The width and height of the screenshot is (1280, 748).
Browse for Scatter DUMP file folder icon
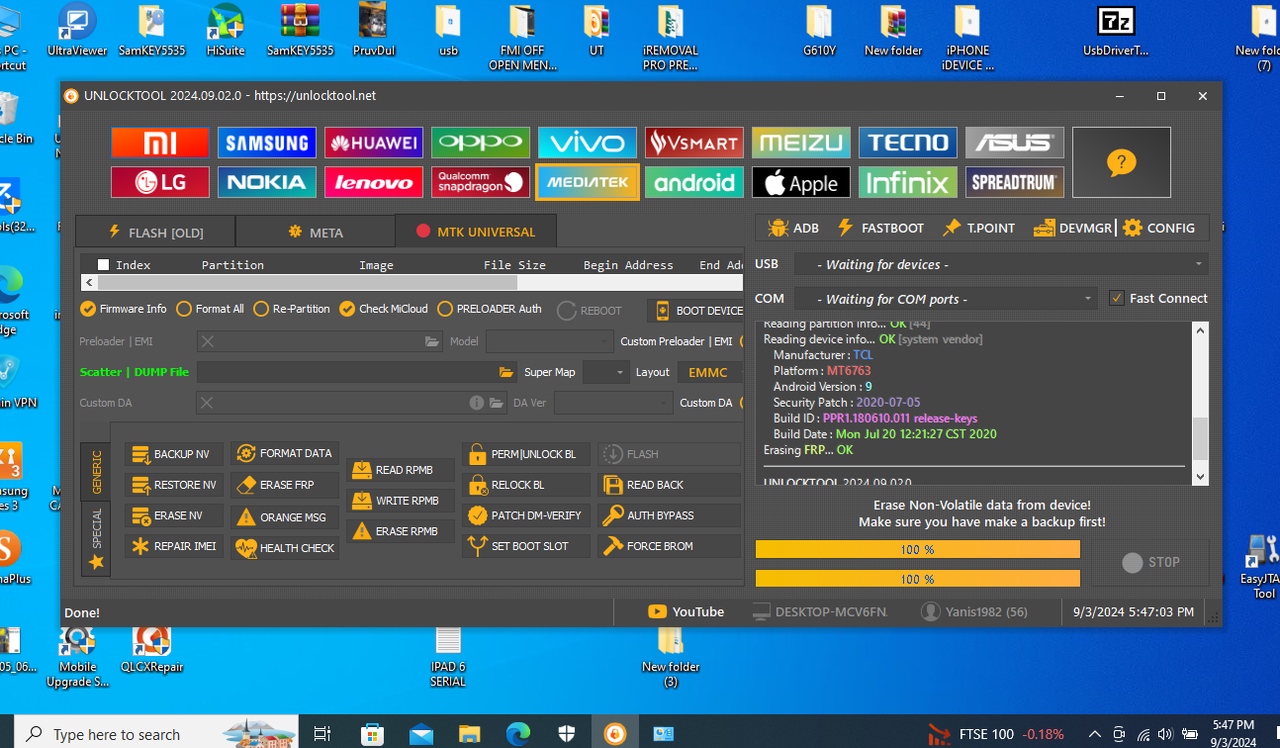click(x=507, y=372)
